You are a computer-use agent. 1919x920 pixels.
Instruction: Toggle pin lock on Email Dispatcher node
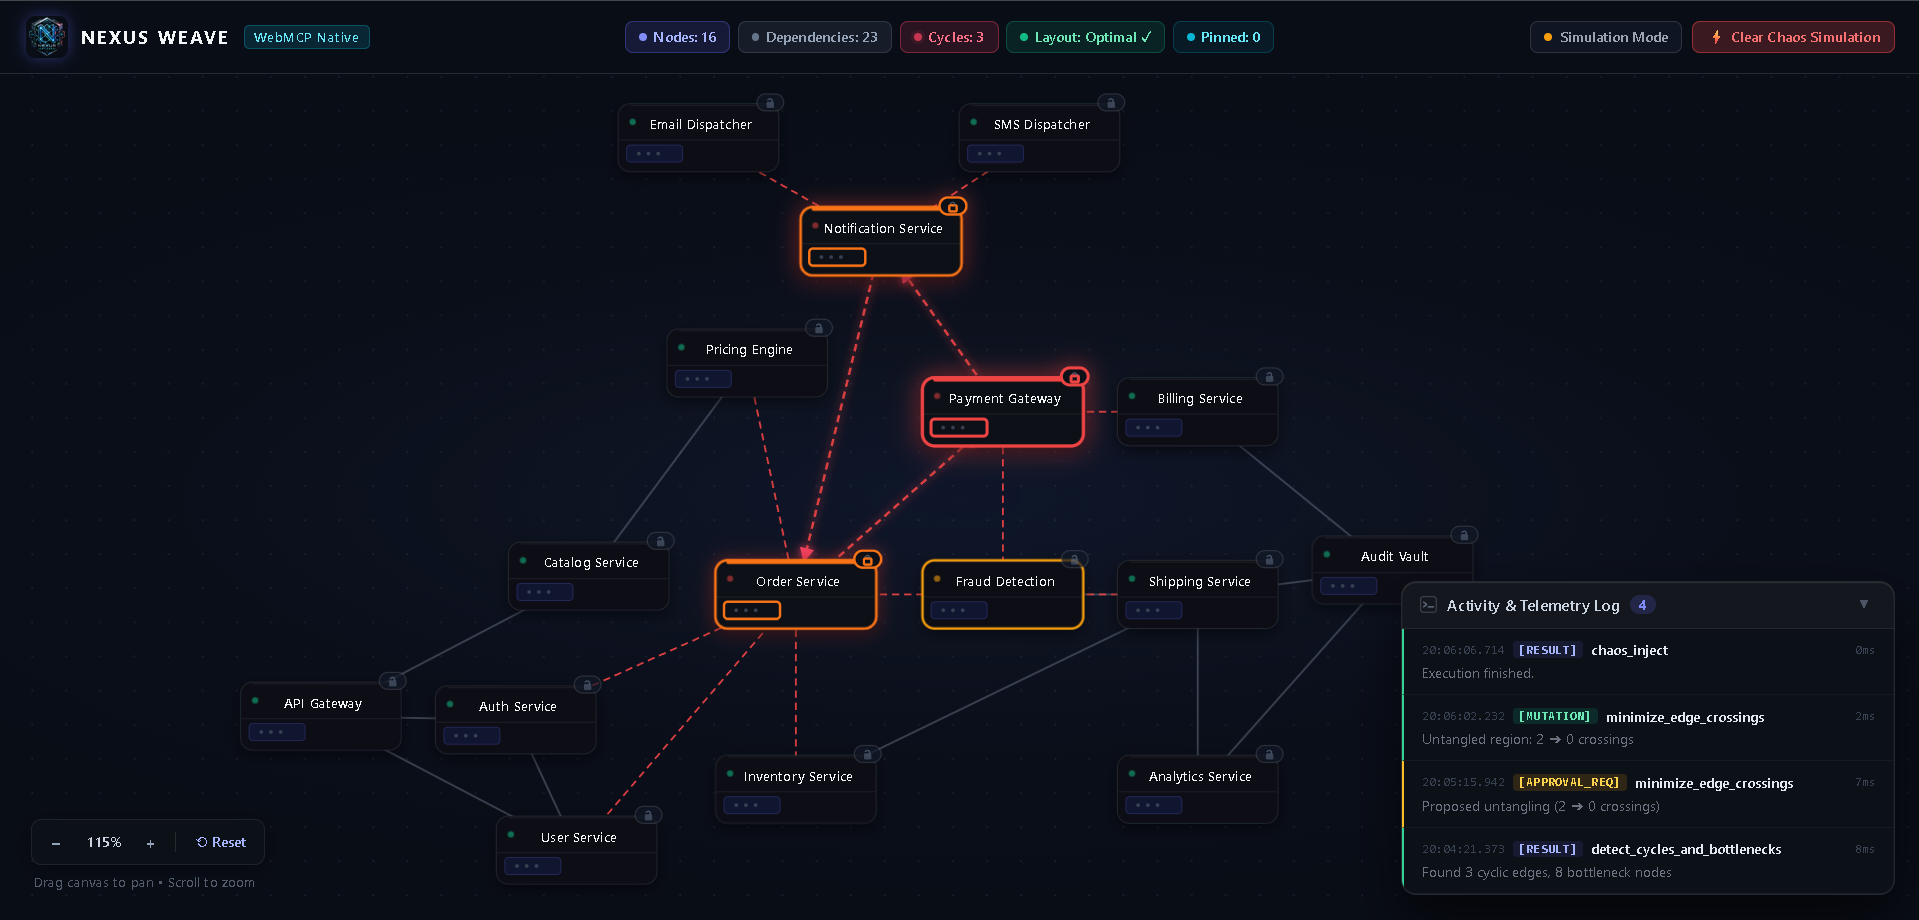pos(770,103)
